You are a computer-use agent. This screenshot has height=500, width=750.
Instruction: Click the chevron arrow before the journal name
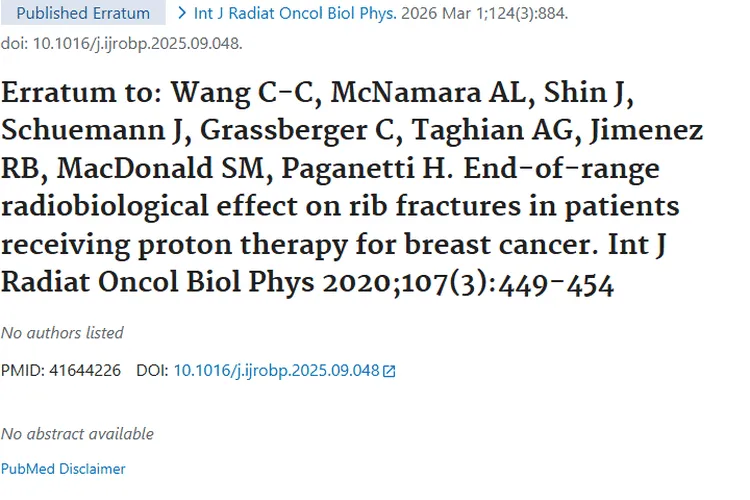click(x=181, y=14)
